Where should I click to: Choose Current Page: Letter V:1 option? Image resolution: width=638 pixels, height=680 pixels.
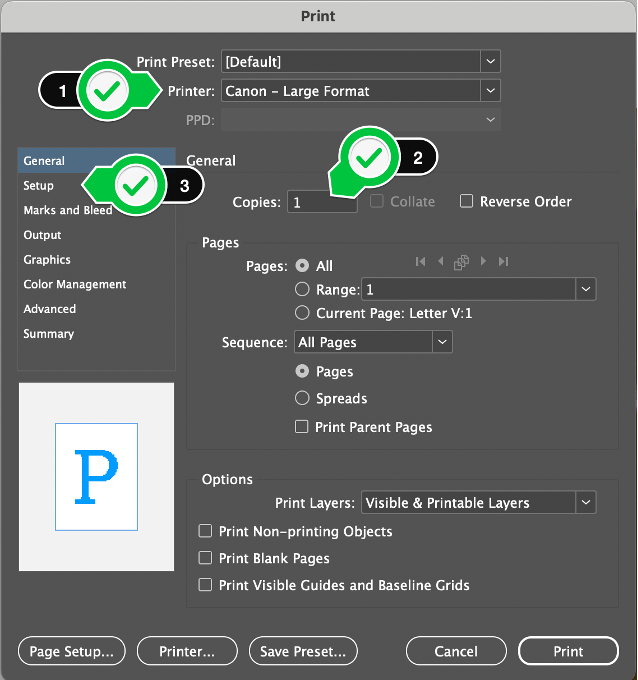302,313
